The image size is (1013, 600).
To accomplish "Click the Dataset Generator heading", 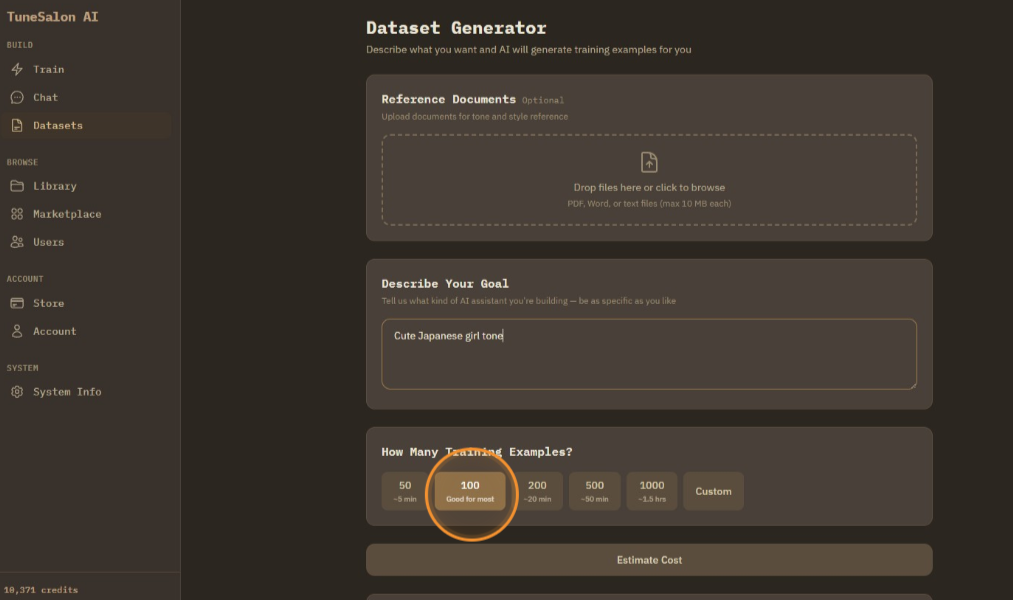I will tap(456, 28).
